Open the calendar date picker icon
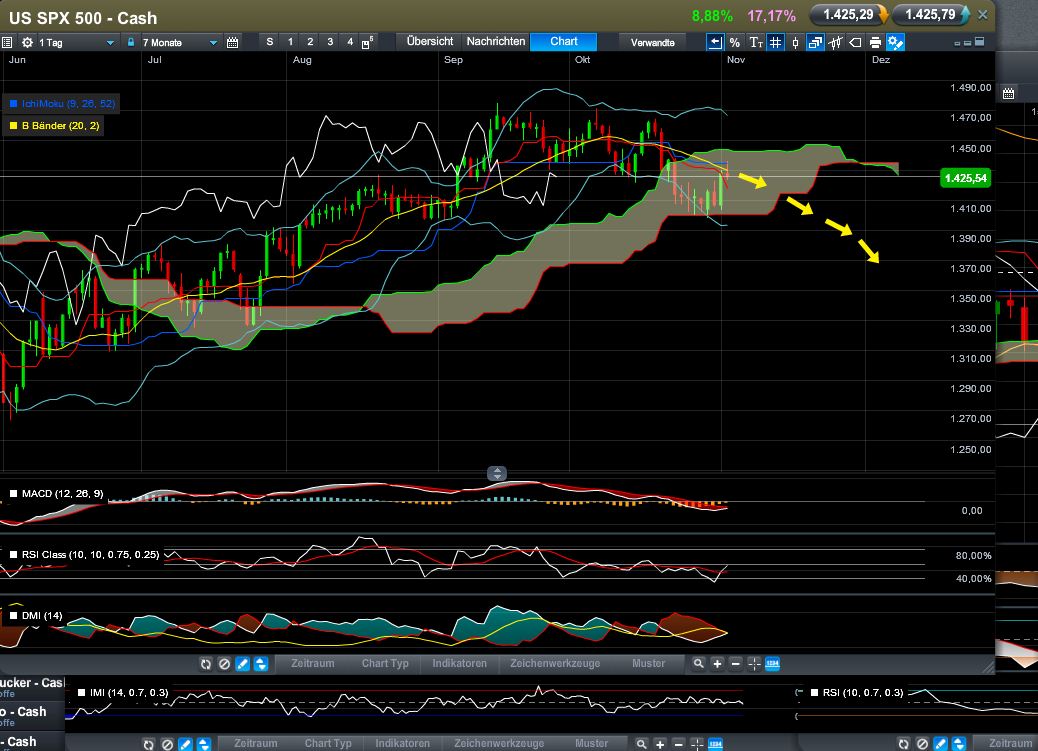 tap(232, 42)
